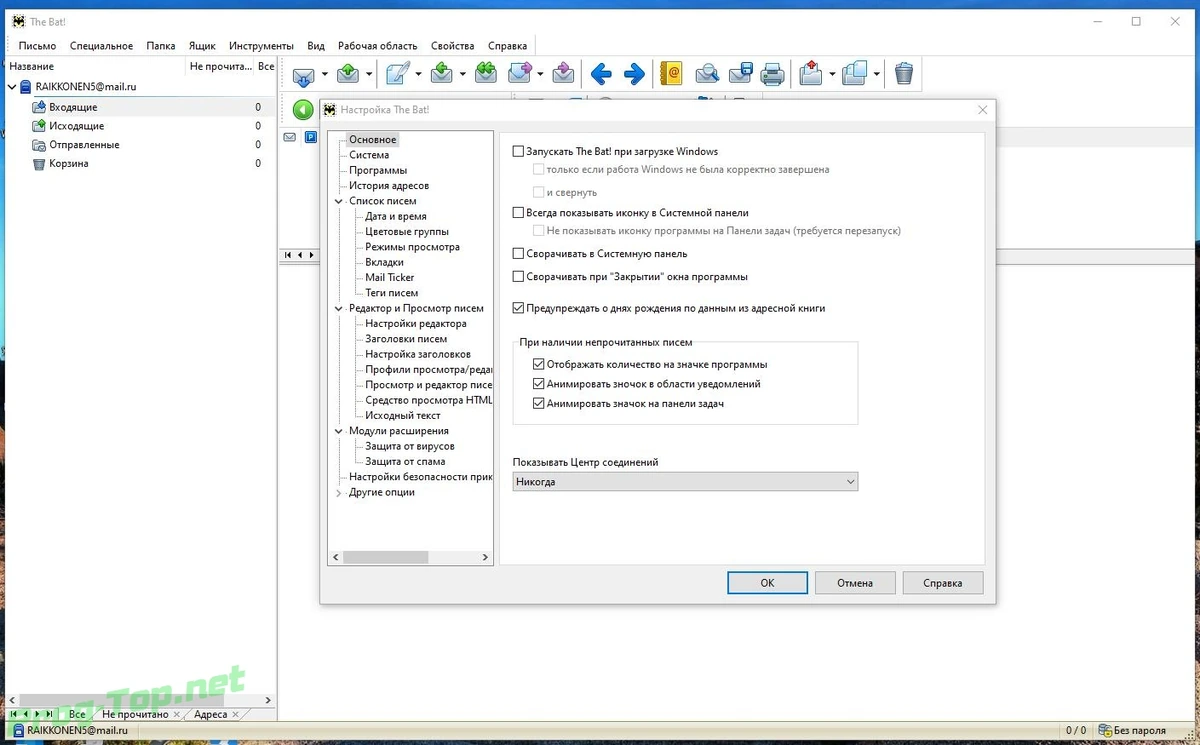Click the green round back arrow

303,109
